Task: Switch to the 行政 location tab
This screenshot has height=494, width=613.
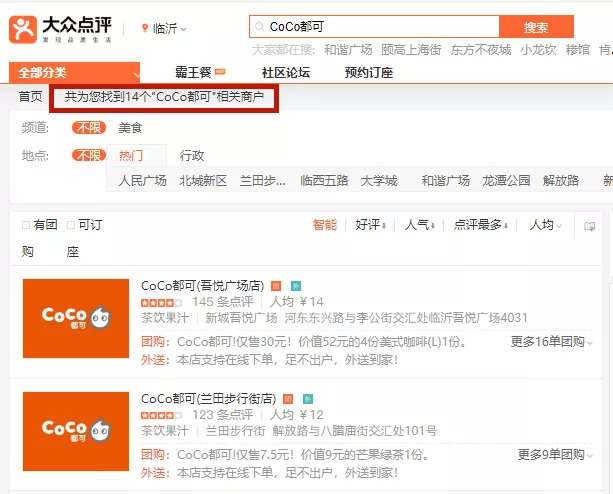Action: pos(192,155)
